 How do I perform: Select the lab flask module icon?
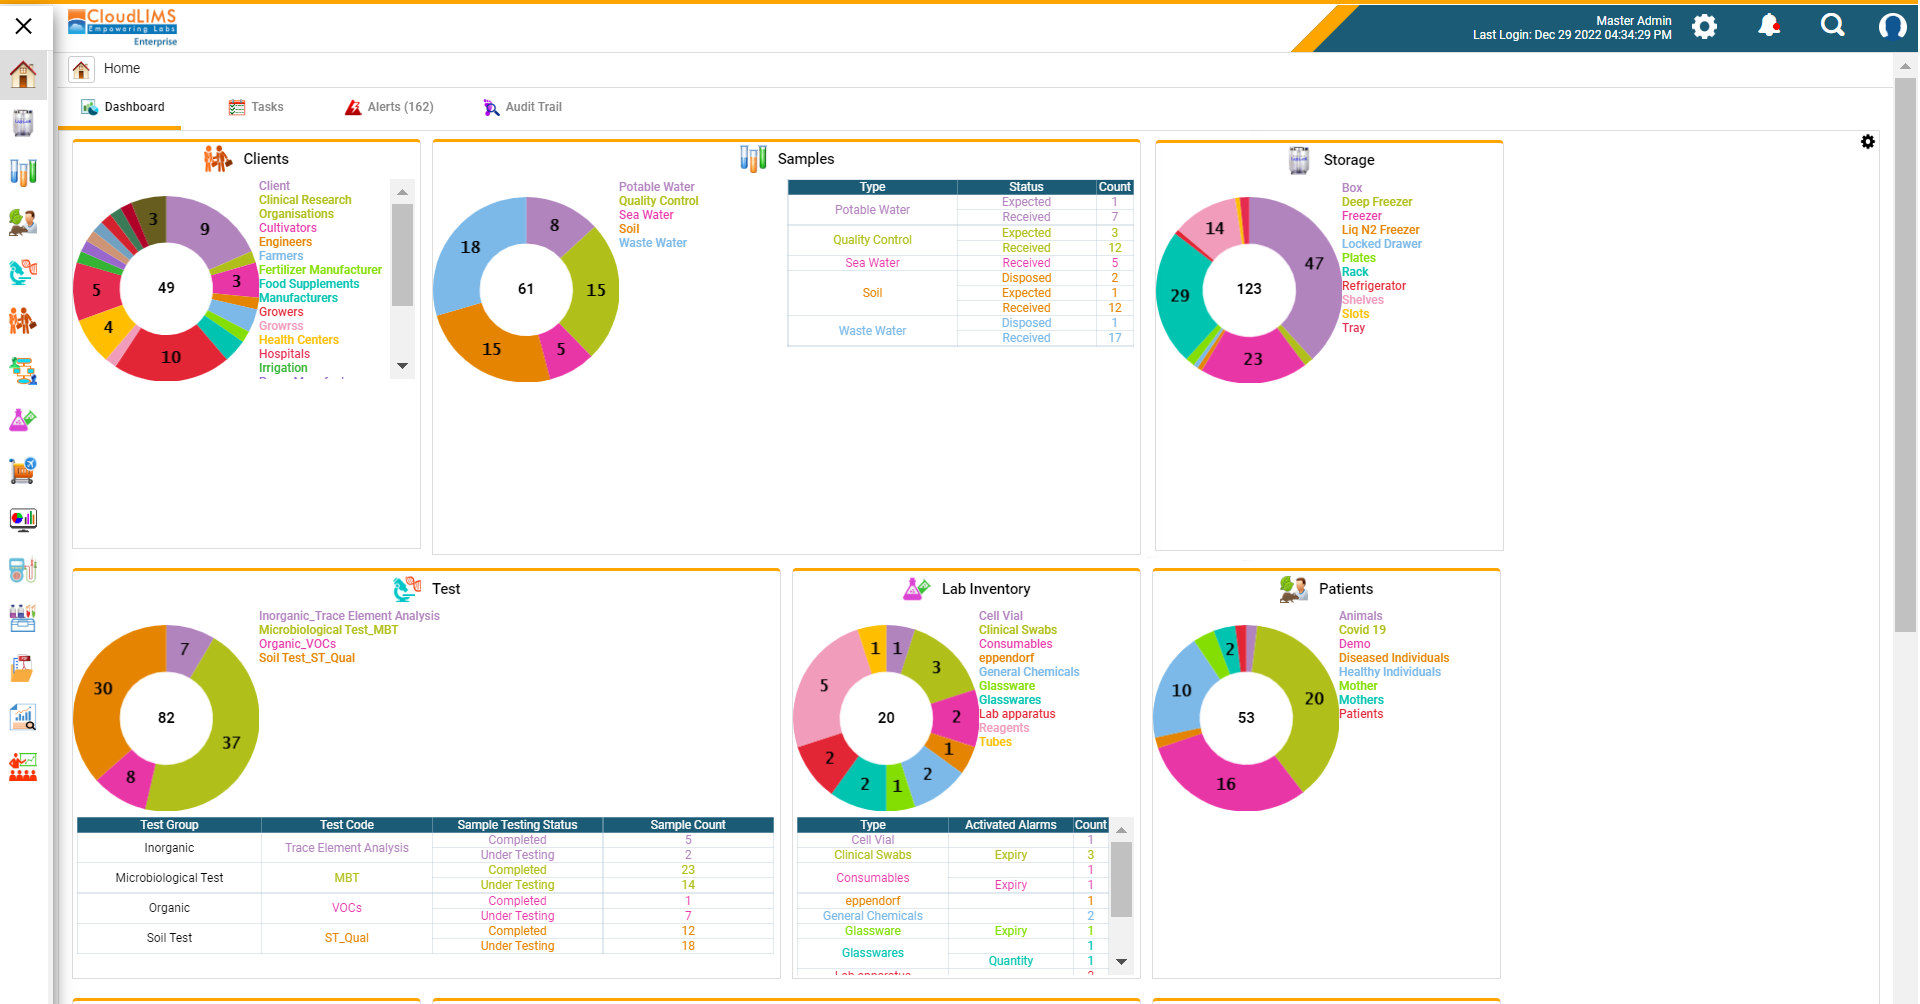pos(22,420)
